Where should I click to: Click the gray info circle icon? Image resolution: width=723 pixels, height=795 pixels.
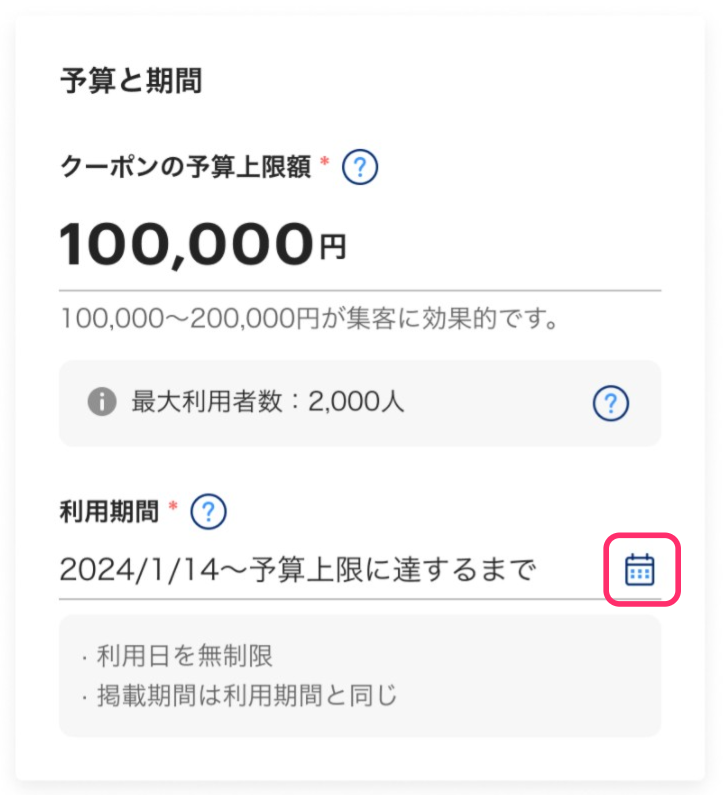[x=100, y=403]
